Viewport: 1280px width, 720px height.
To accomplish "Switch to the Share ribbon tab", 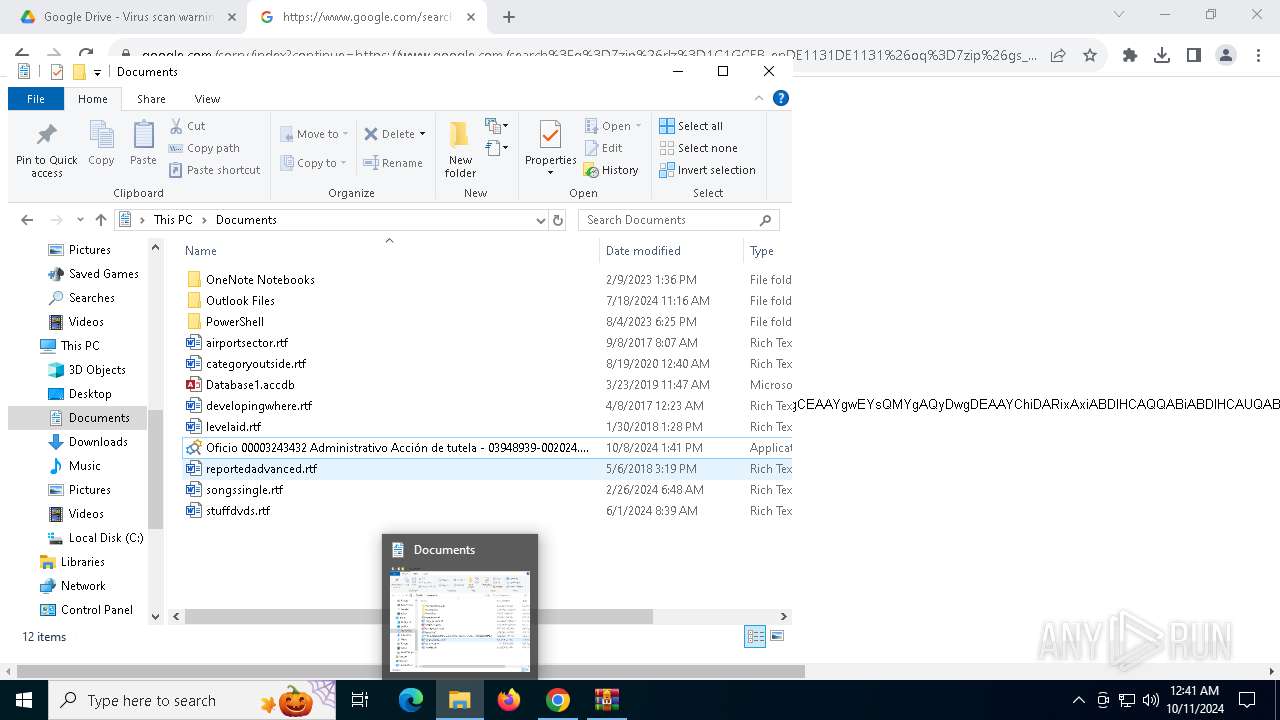I will (x=151, y=99).
